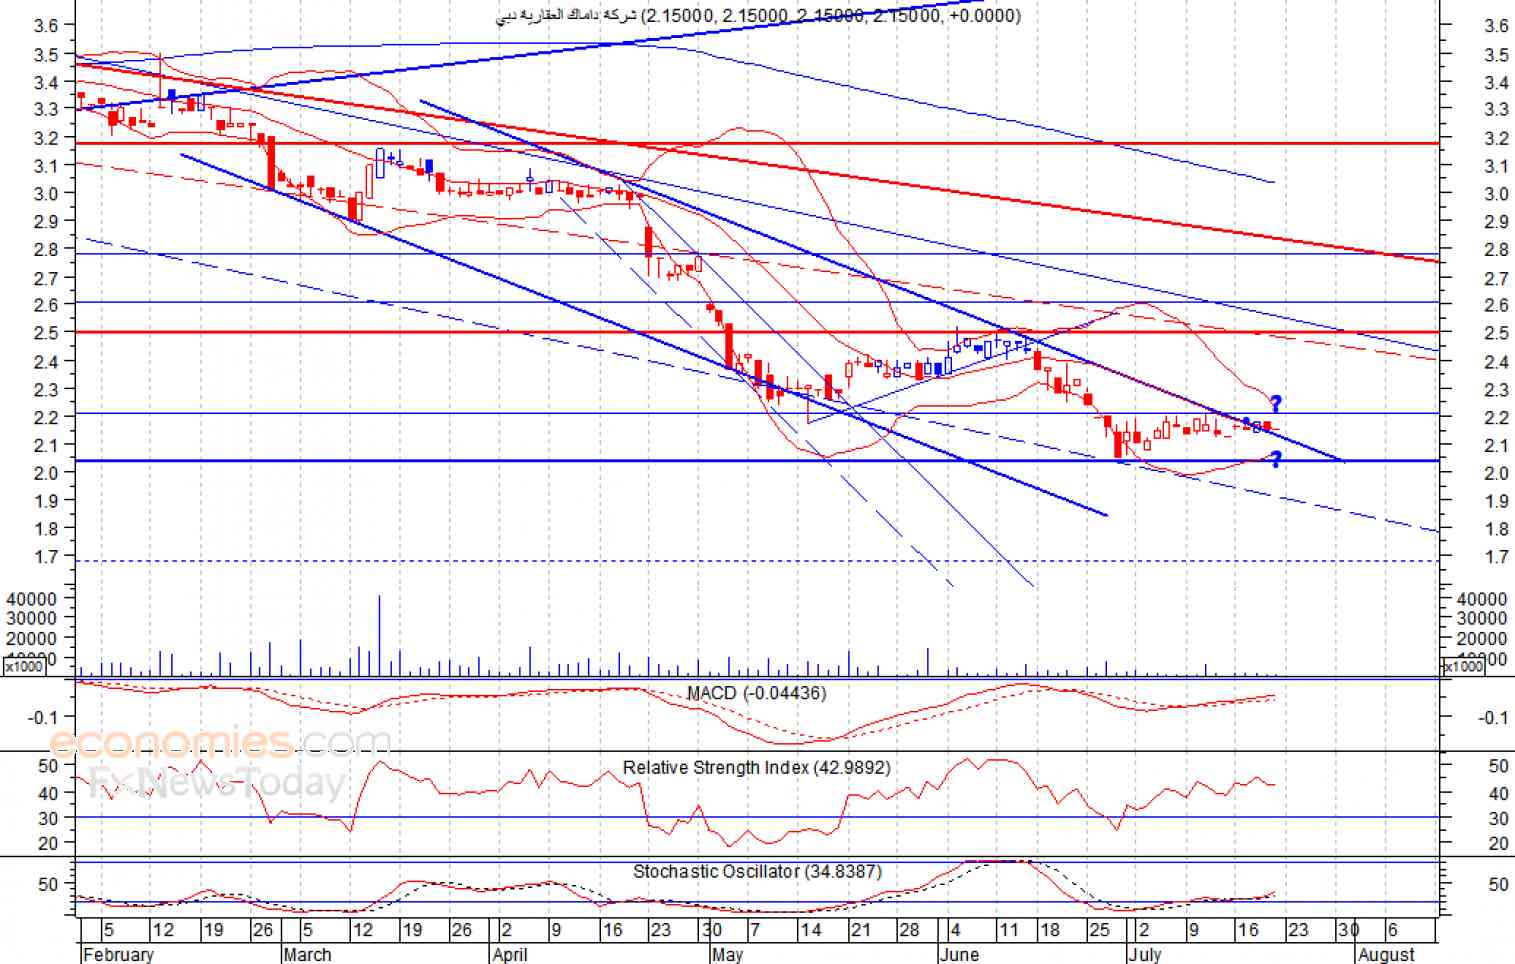Click the upper blue question mark near 2.2
This screenshot has width=1515, height=964.
click(x=1276, y=404)
